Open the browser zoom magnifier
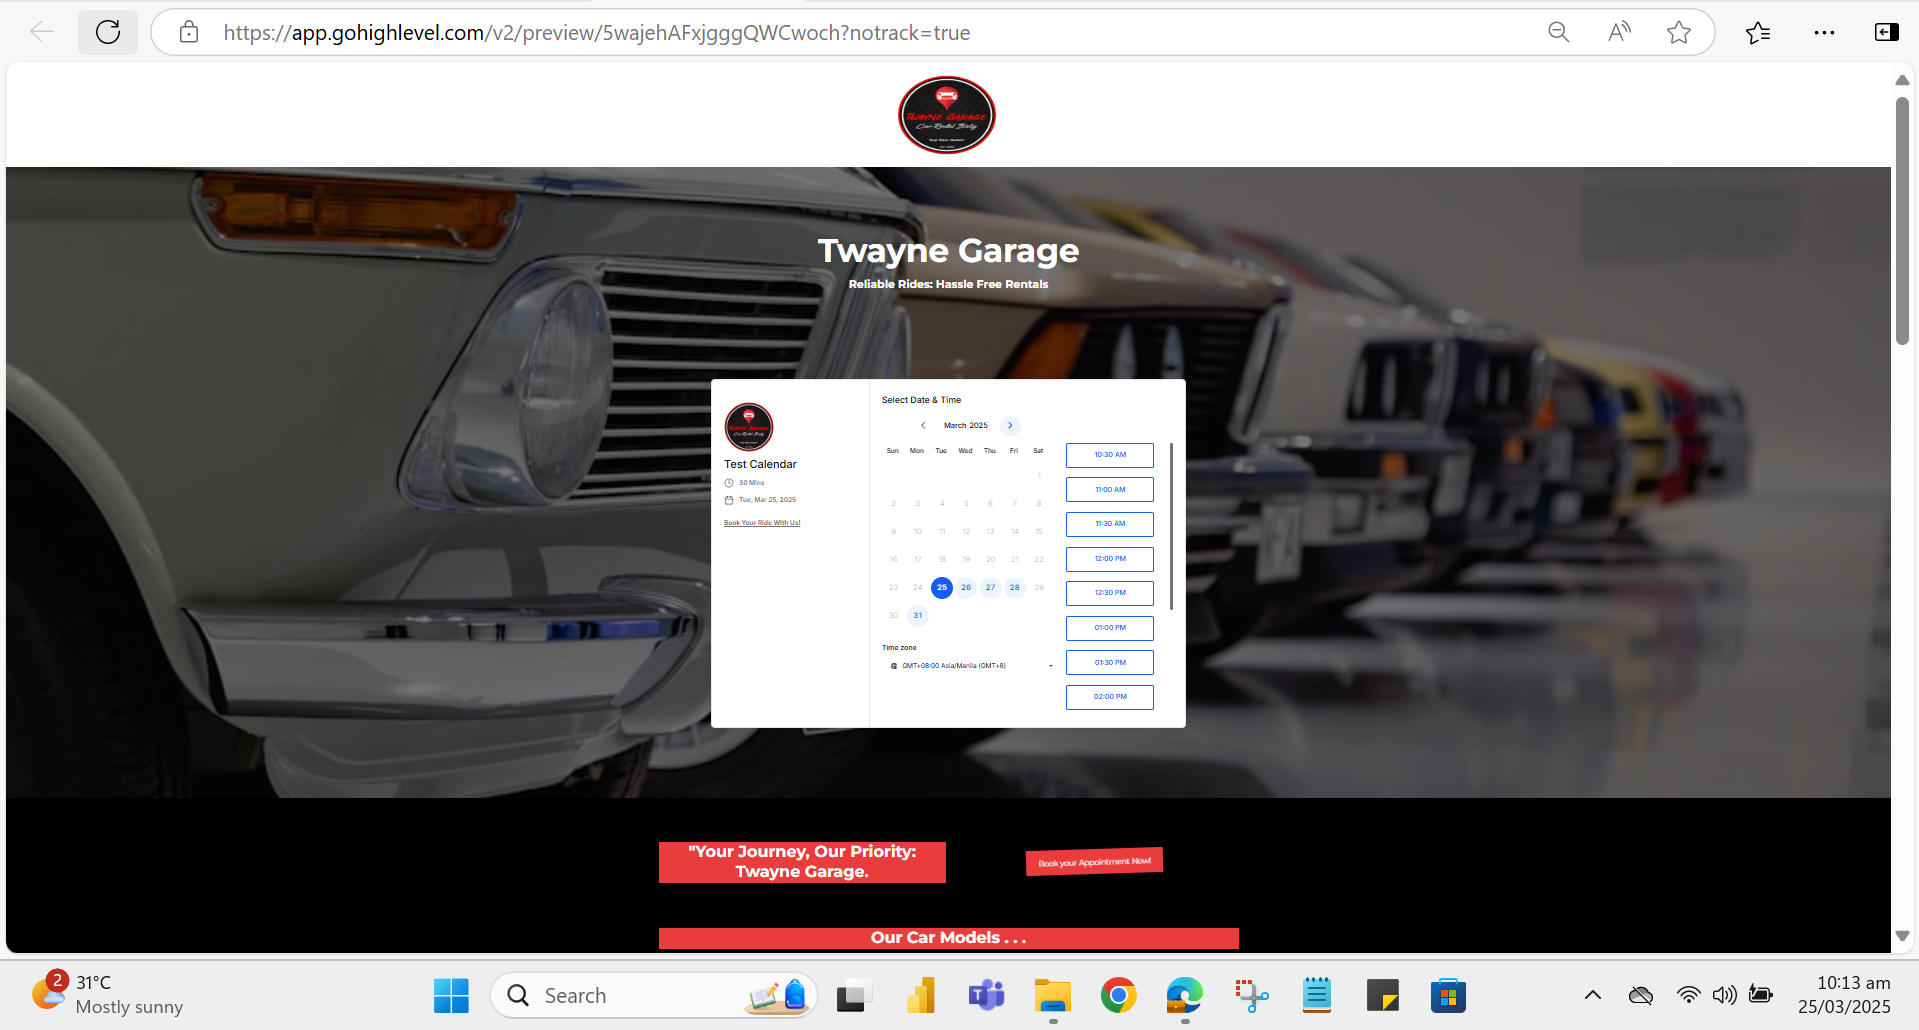Image resolution: width=1919 pixels, height=1030 pixels. (1558, 32)
